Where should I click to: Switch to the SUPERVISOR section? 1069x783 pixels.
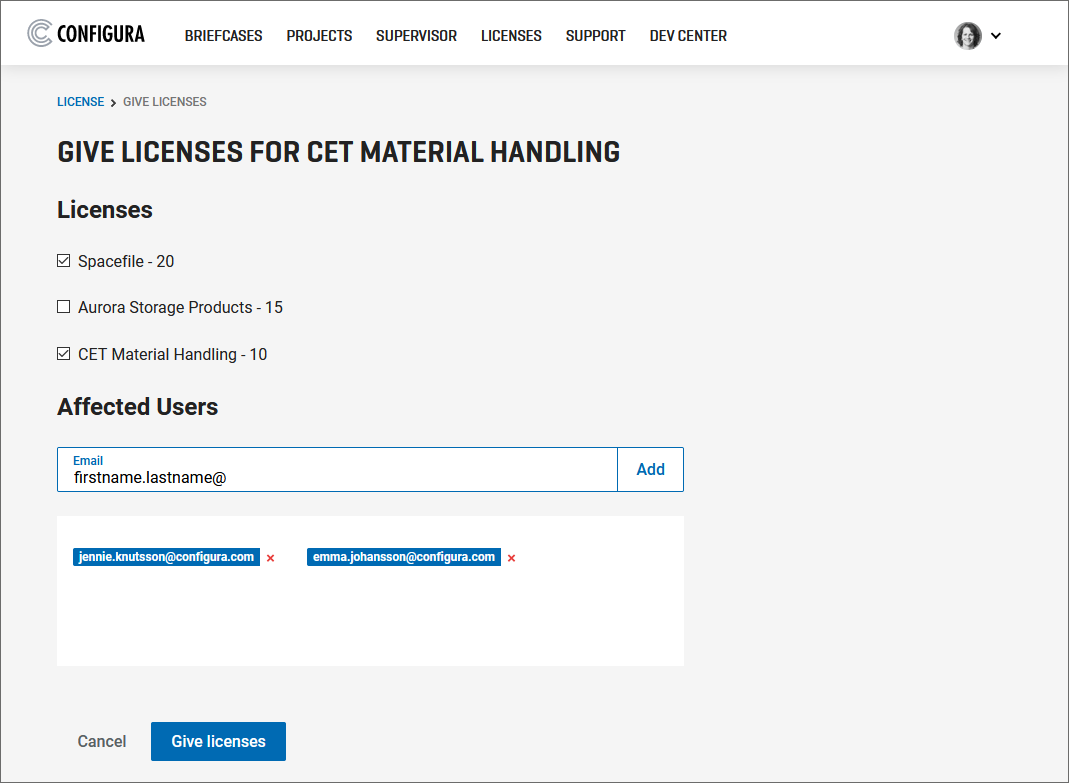[416, 35]
